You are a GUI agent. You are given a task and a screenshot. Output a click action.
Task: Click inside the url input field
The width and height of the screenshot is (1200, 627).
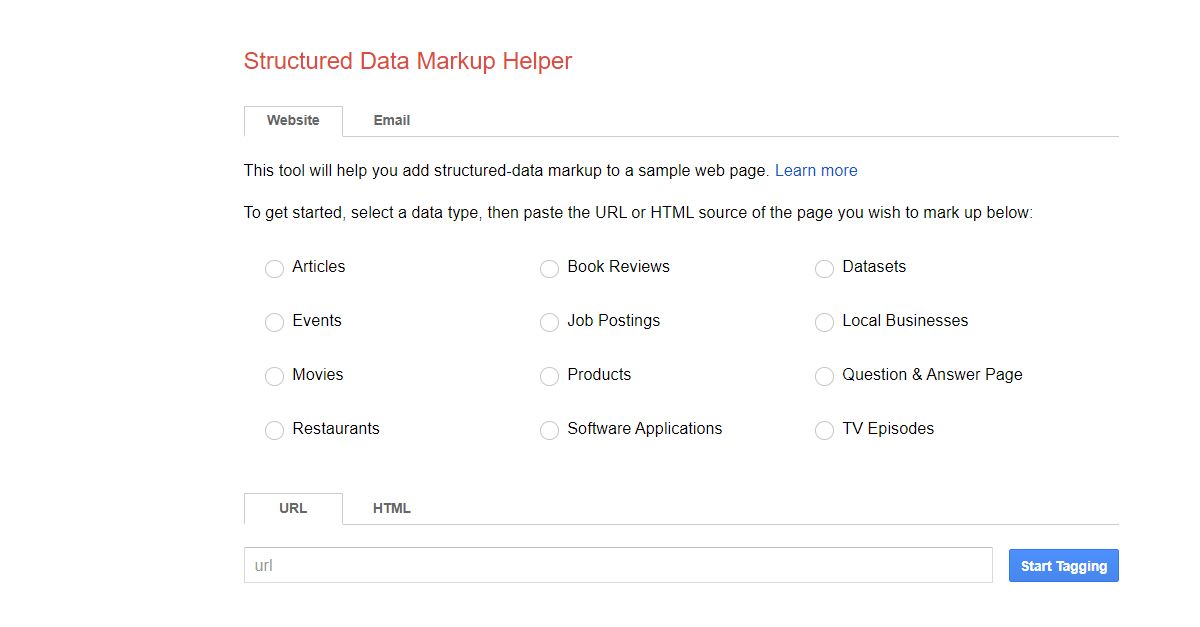click(617, 565)
